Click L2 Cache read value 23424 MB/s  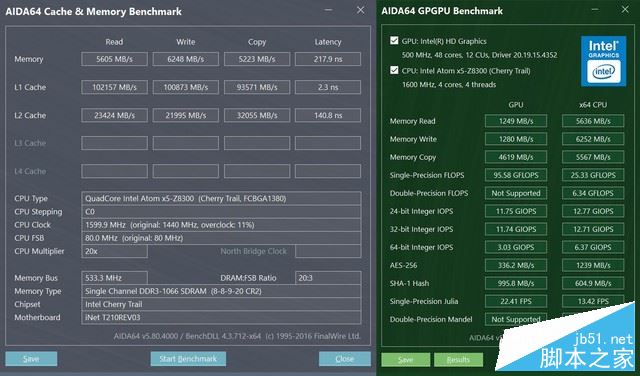114,115
